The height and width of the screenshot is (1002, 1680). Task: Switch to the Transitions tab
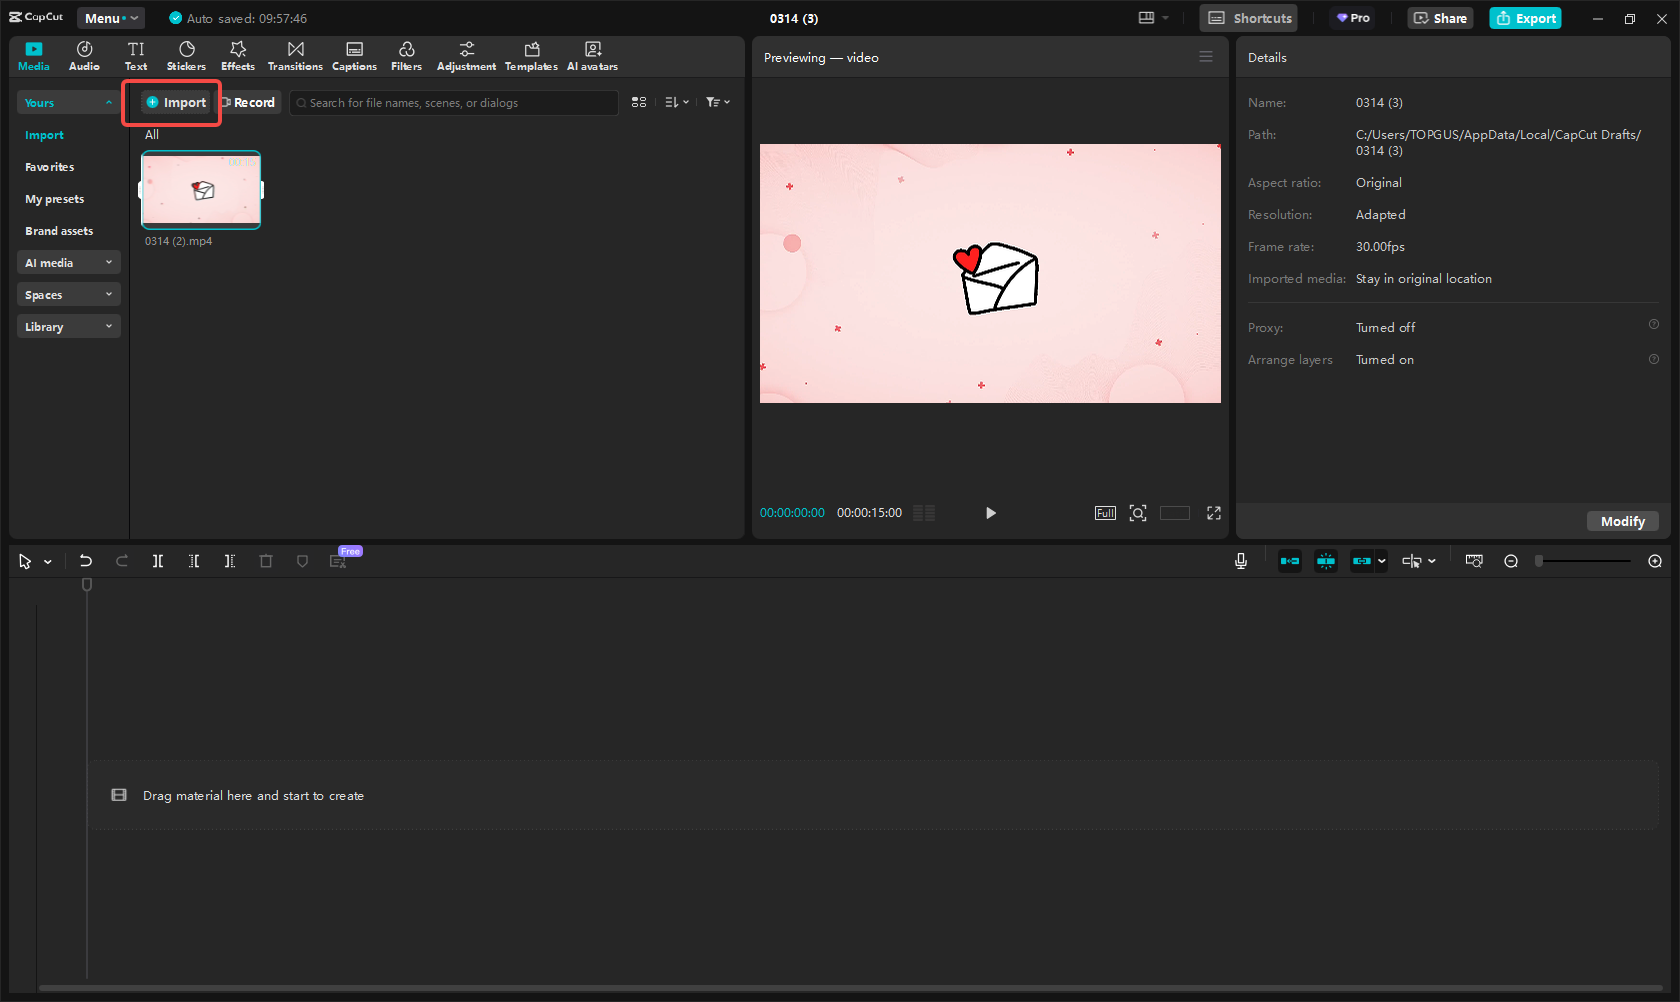point(295,56)
